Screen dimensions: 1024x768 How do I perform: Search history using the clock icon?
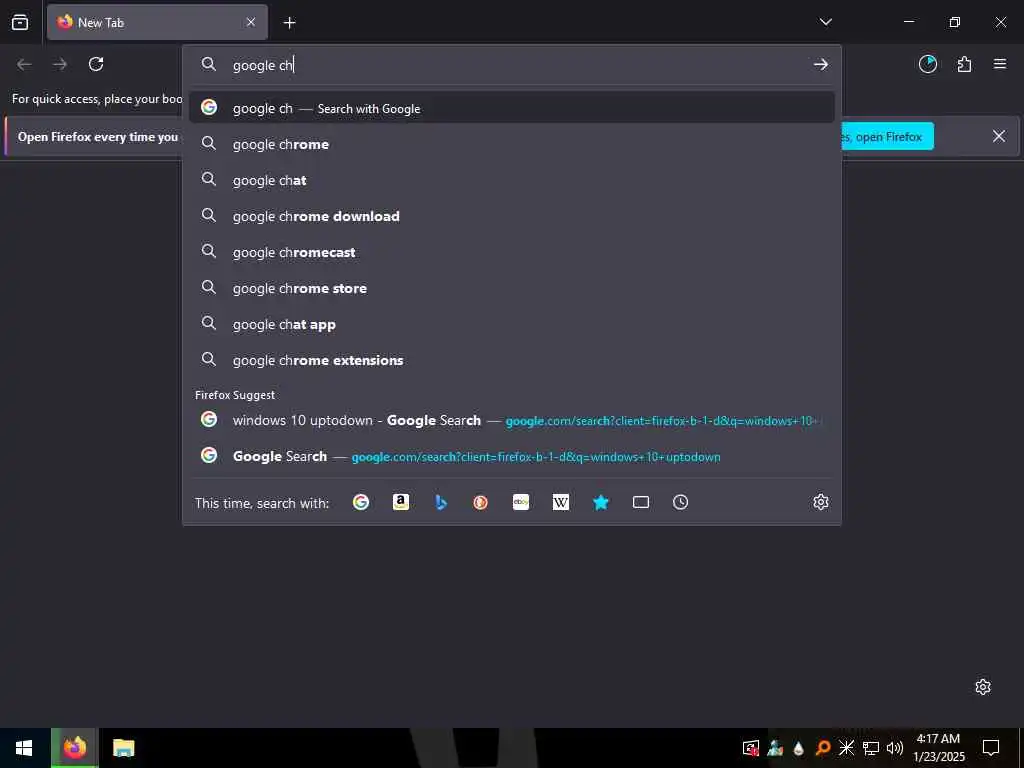coord(680,502)
